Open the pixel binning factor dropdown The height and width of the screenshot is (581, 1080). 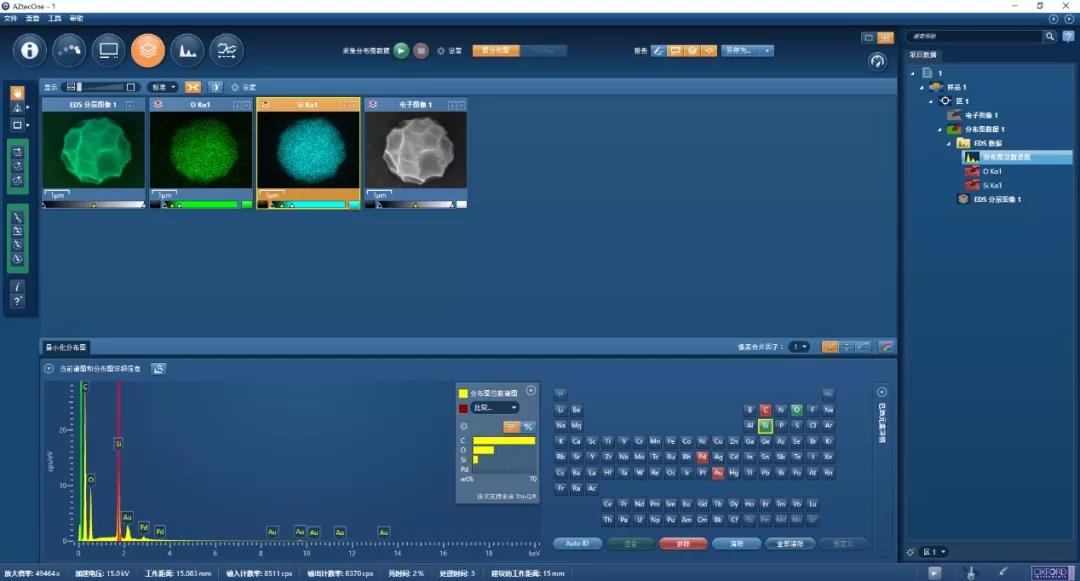tap(799, 347)
